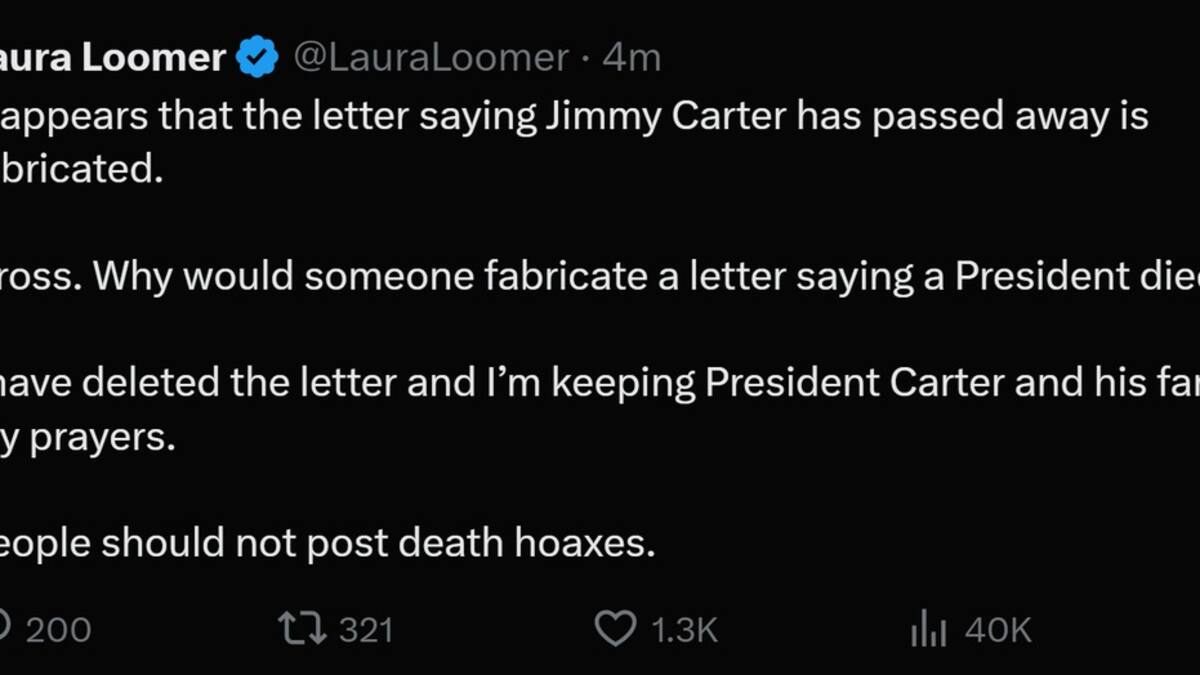1200x675 pixels.
Task: Click the repost arrows icon
Action: pyautogui.click(x=301, y=629)
